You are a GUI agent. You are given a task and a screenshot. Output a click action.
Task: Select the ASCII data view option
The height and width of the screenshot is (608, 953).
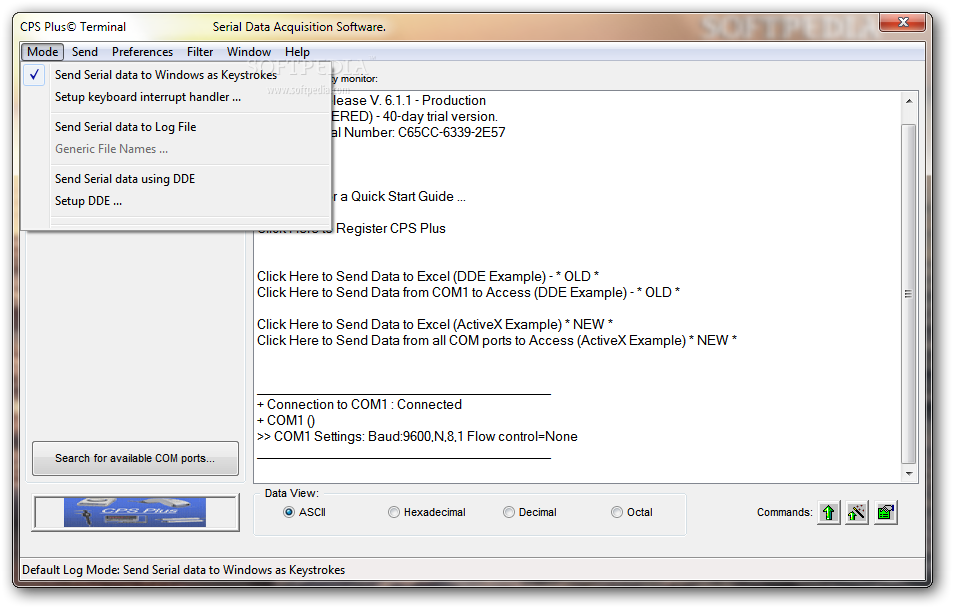pos(304,512)
